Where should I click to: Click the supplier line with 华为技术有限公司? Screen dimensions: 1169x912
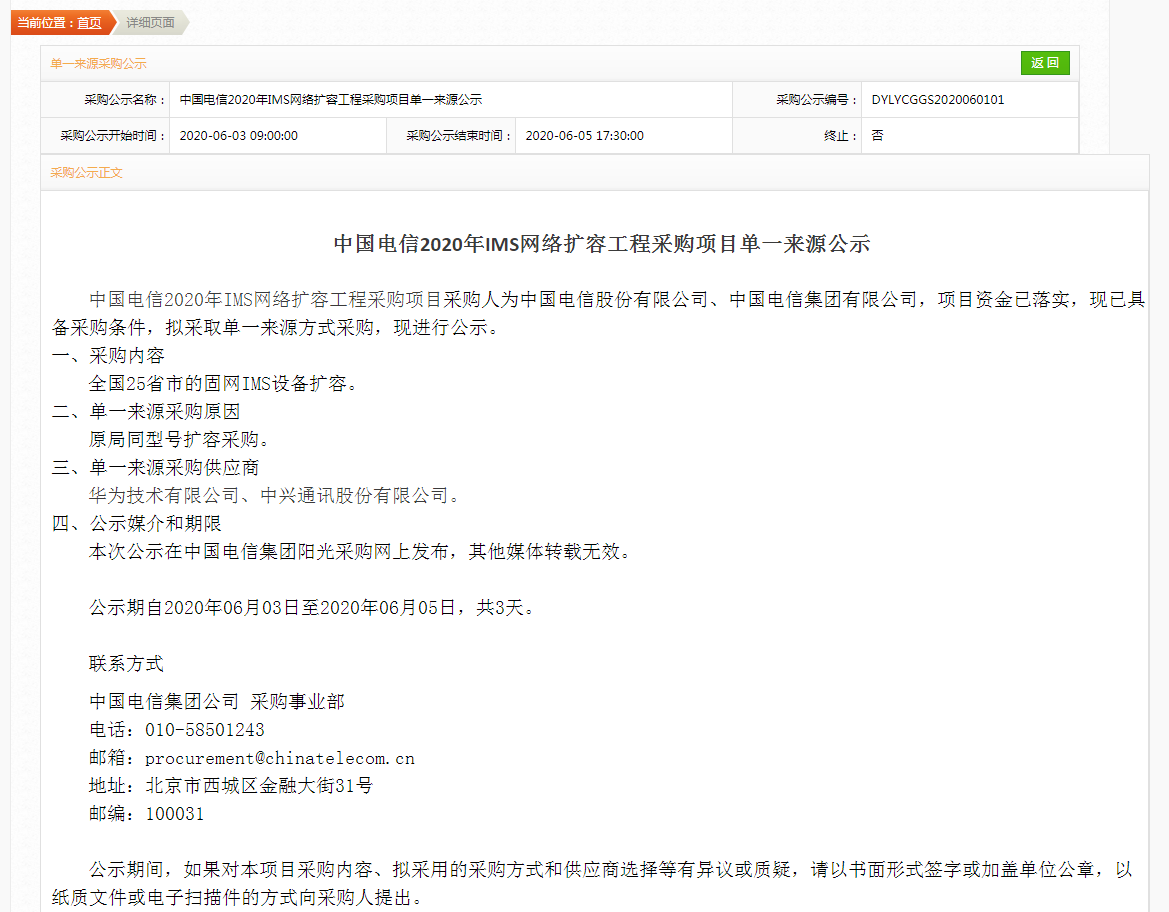274,495
